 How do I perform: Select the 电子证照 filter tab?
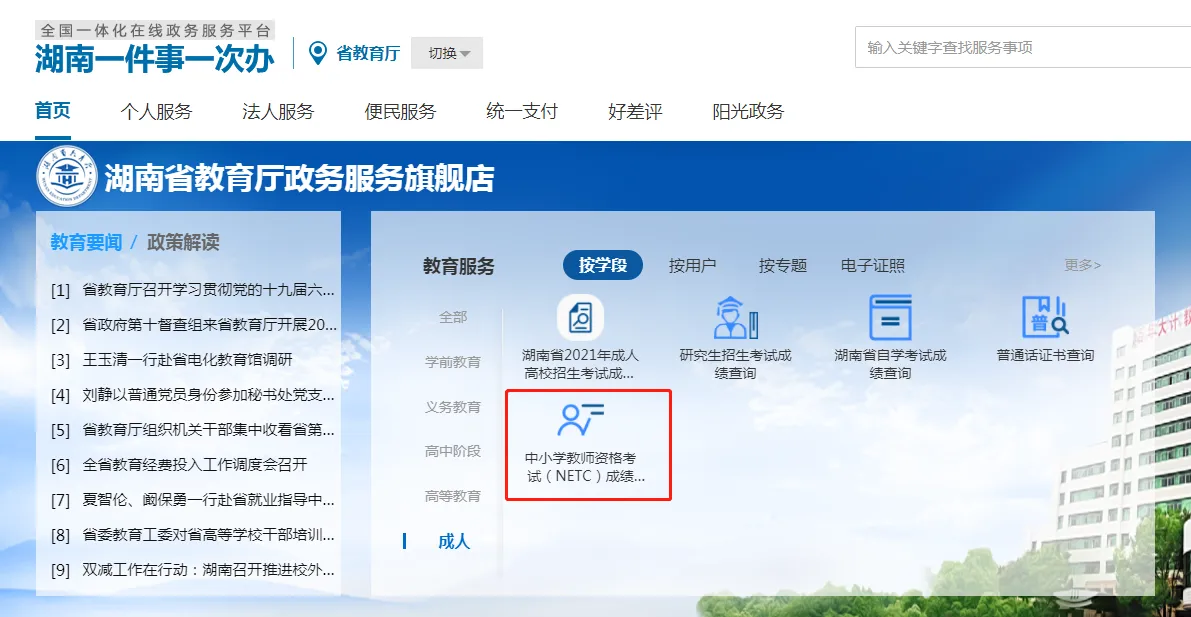[873, 265]
